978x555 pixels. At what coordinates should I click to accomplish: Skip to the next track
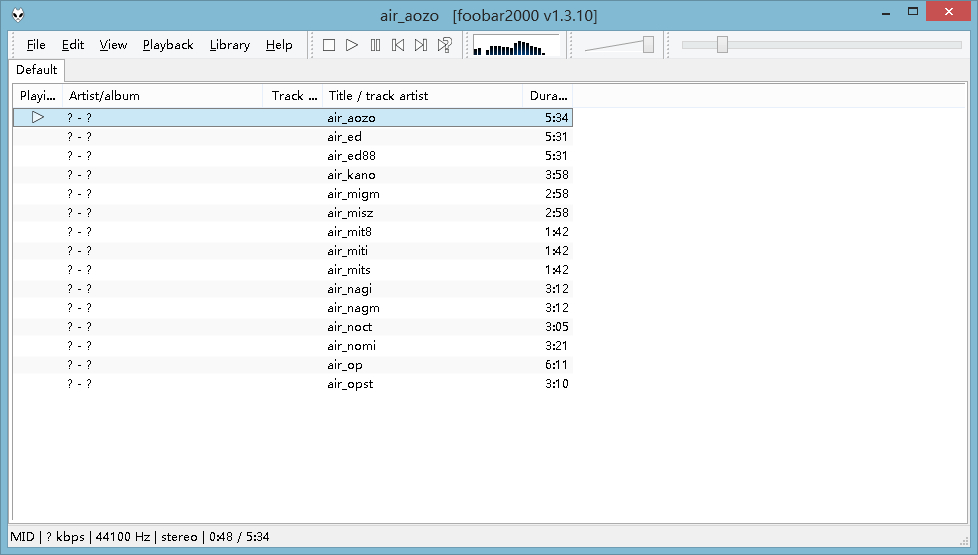click(421, 45)
